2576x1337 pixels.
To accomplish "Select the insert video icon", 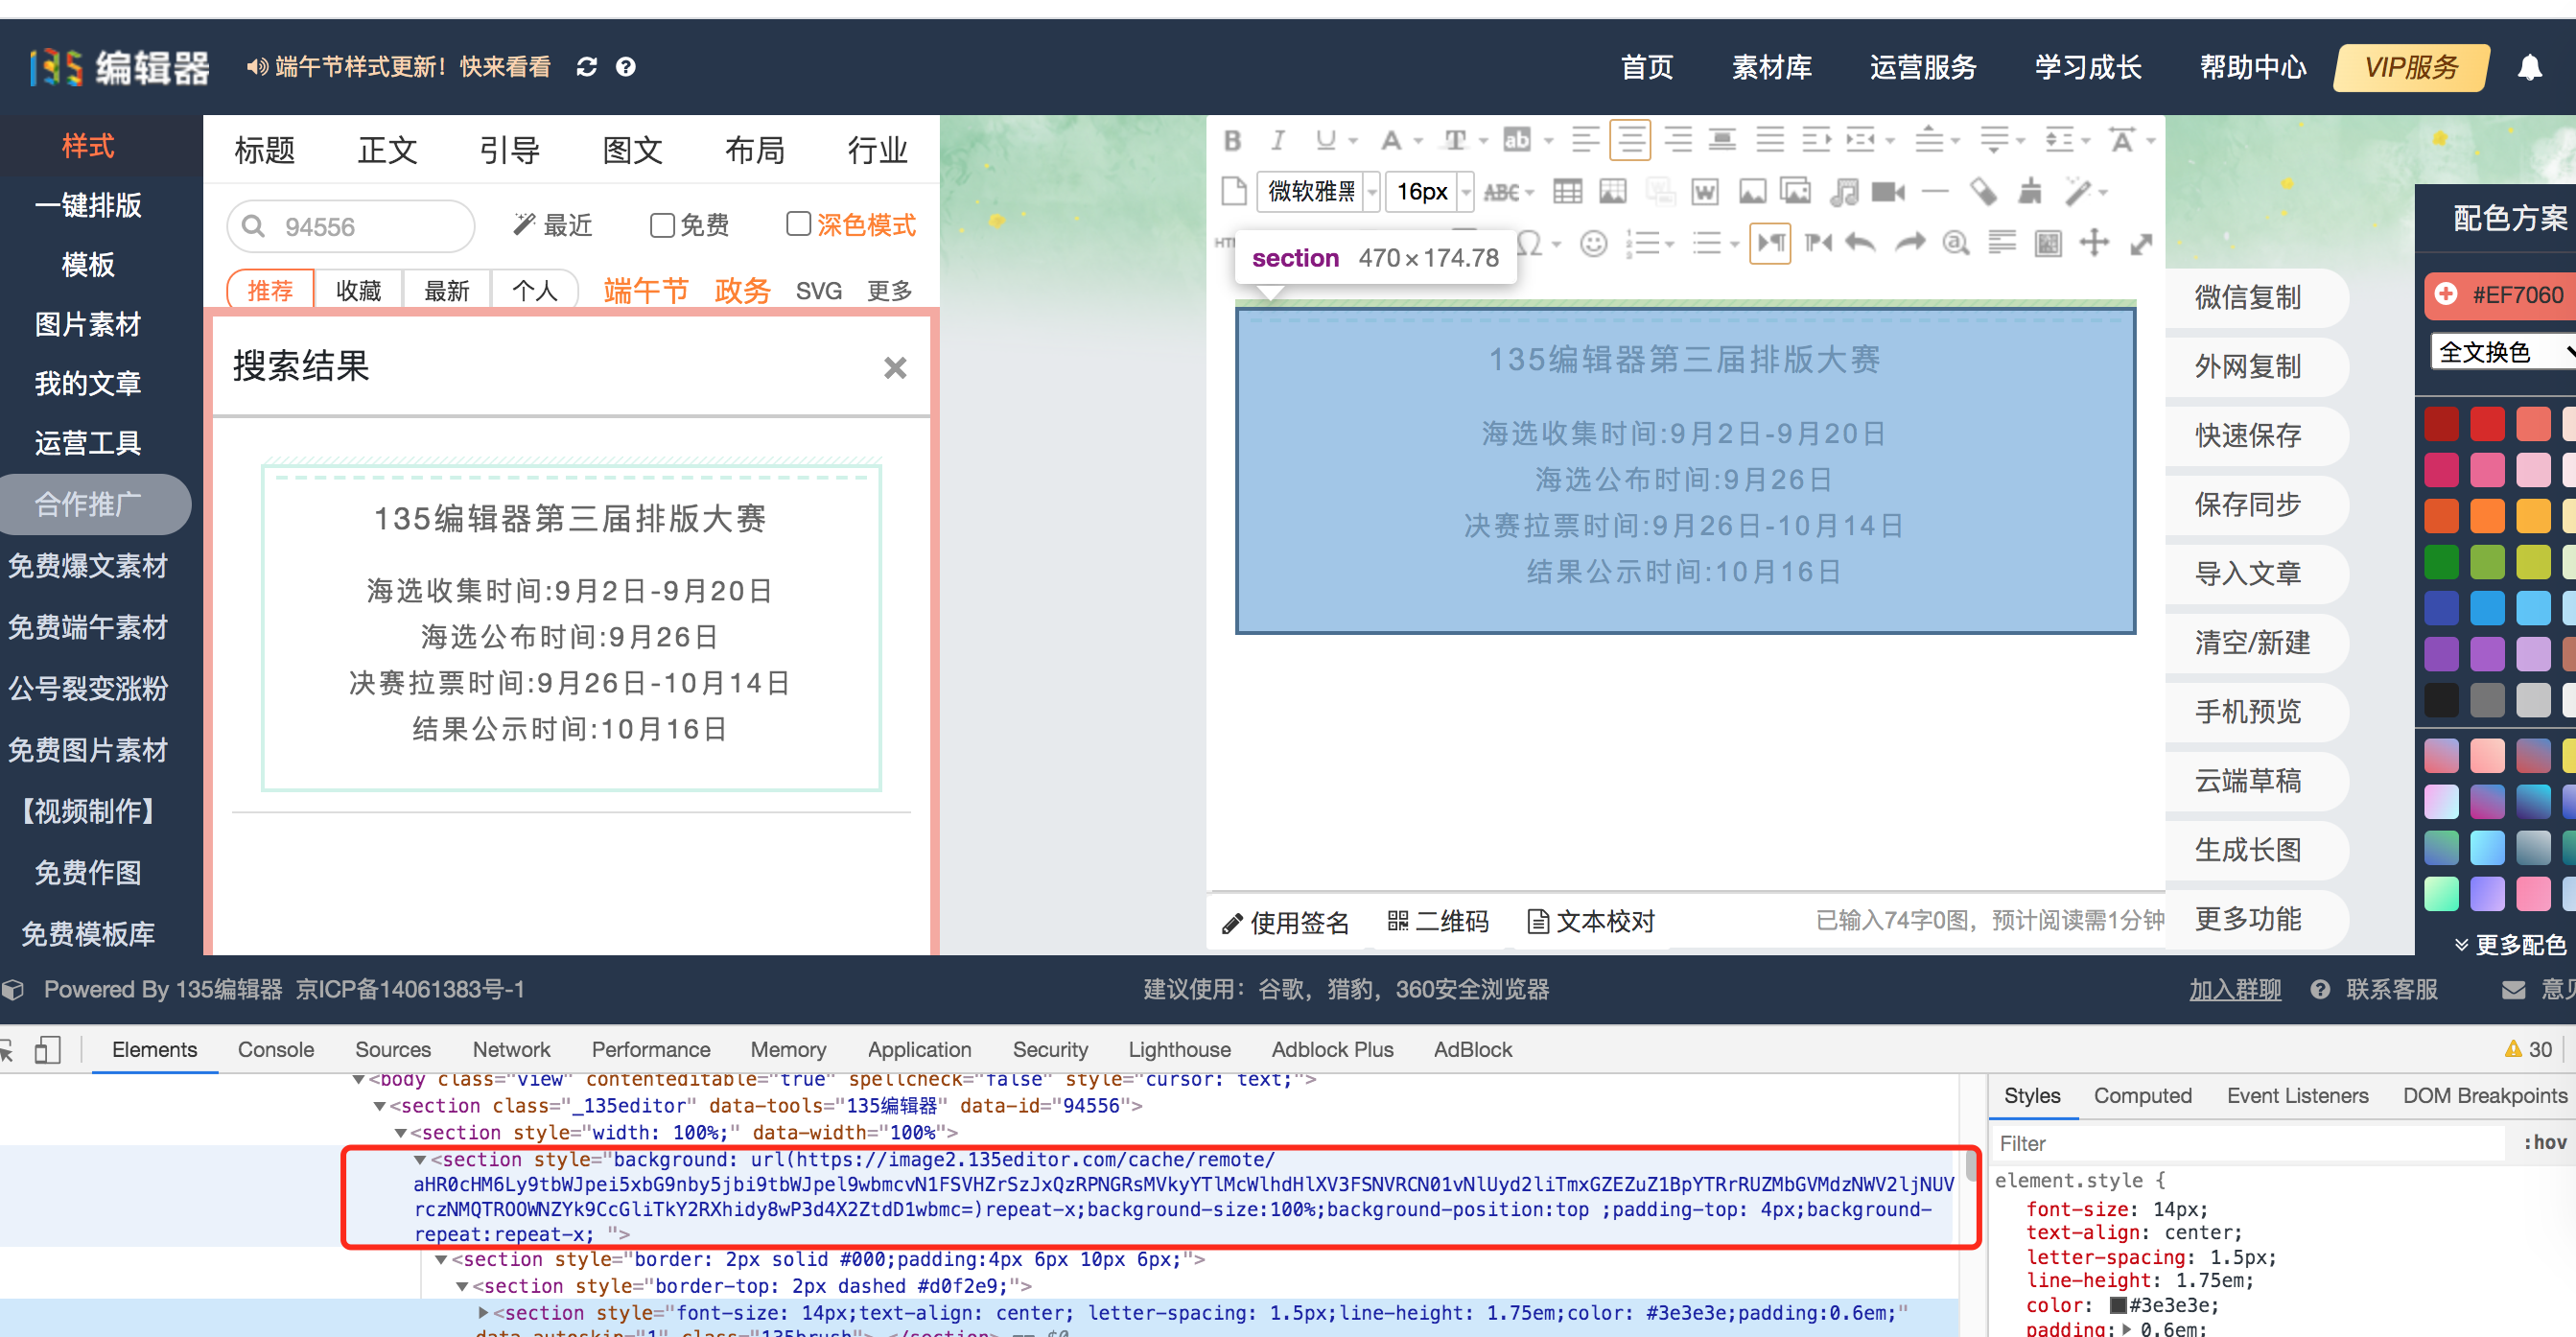I will click(x=1888, y=193).
